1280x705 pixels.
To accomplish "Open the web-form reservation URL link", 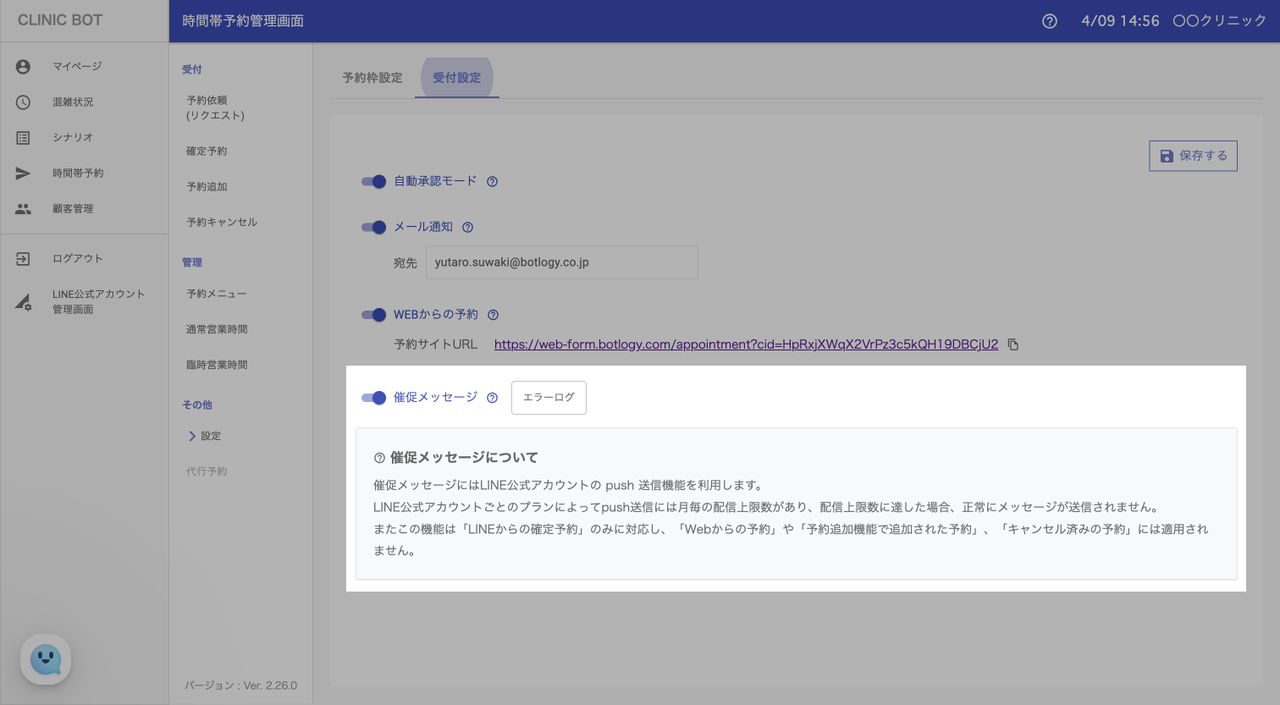I will [746, 344].
